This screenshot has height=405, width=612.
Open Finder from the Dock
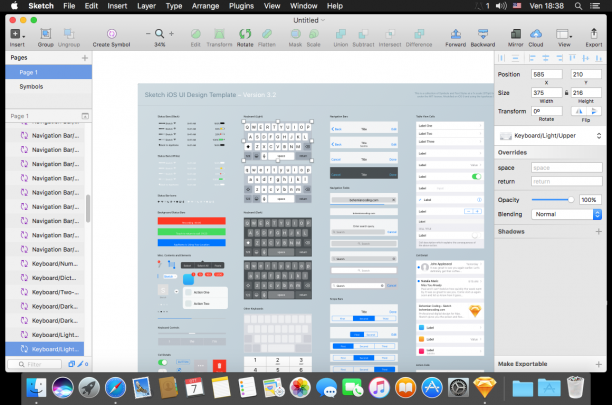36,387
